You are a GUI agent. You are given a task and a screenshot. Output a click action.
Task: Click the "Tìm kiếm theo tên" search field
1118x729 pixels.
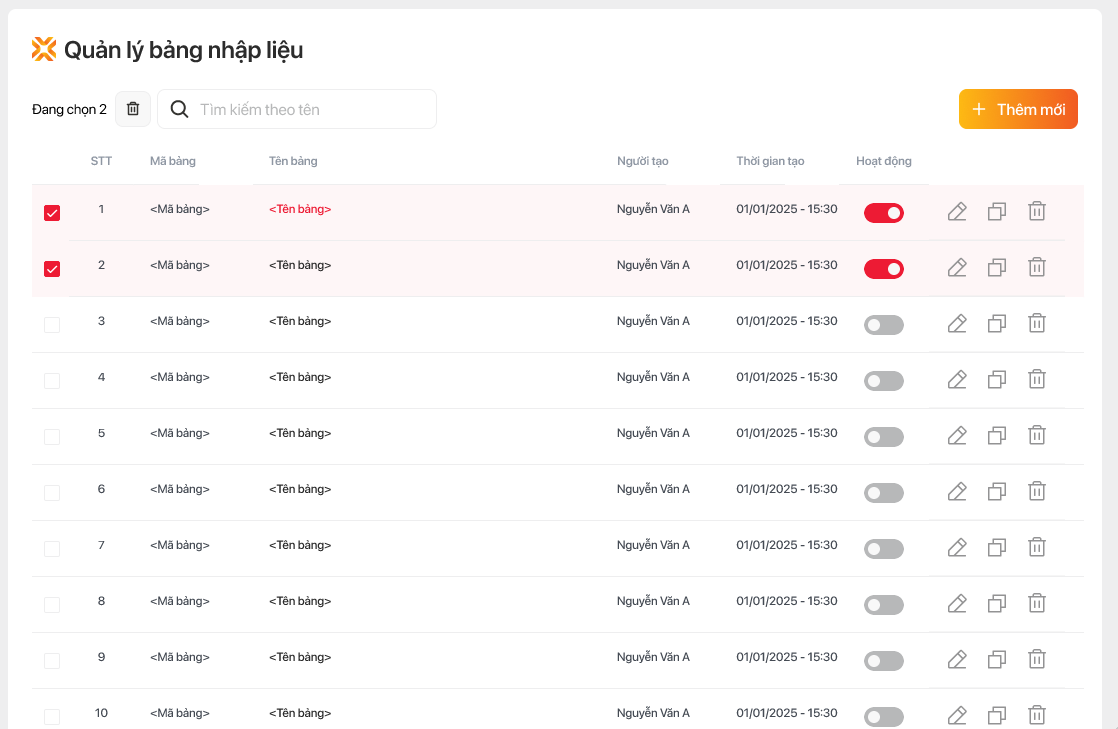click(310, 109)
